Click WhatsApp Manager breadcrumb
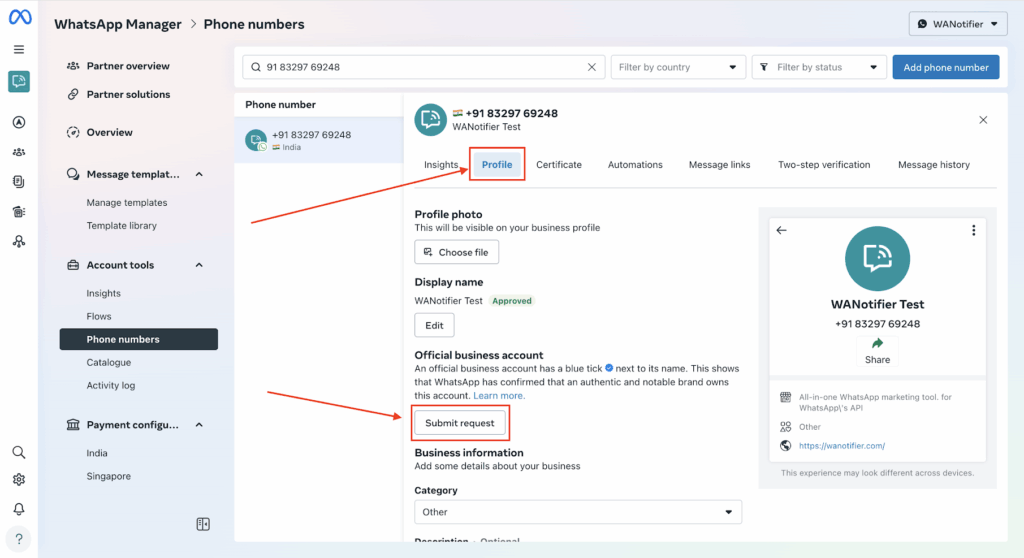 pyautogui.click(x=118, y=24)
